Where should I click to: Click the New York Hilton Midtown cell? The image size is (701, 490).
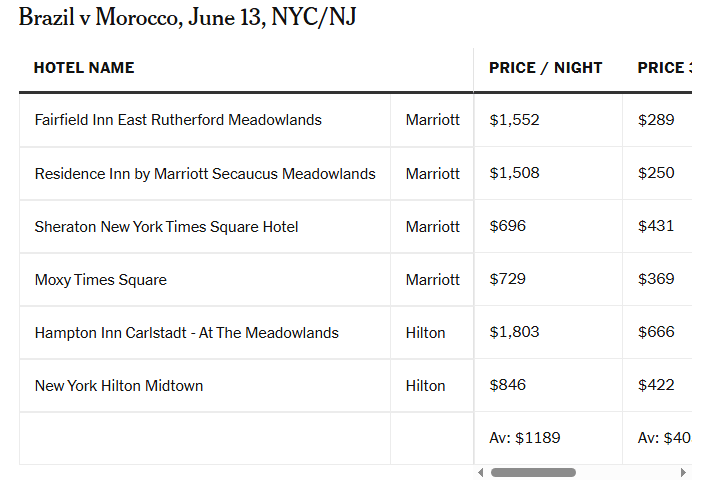pyautogui.click(x=119, y=386)
